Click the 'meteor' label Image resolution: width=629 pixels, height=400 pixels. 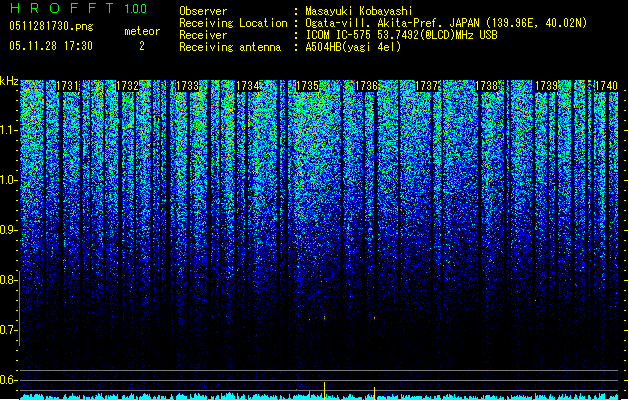click(142, 31)
